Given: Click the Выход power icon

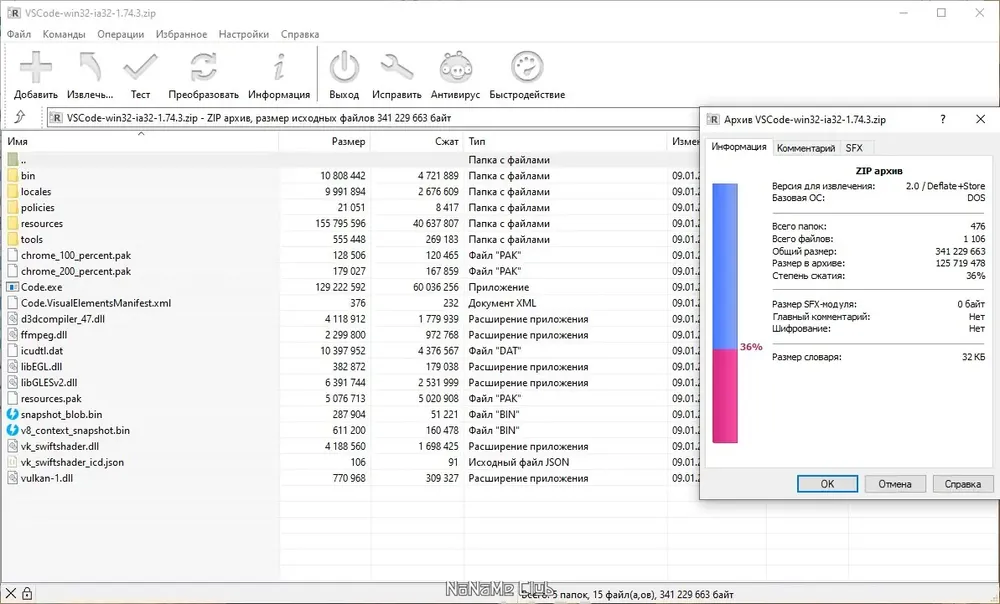Looking at the screenshot, I should pyautogui.click(x=344, y=67).
